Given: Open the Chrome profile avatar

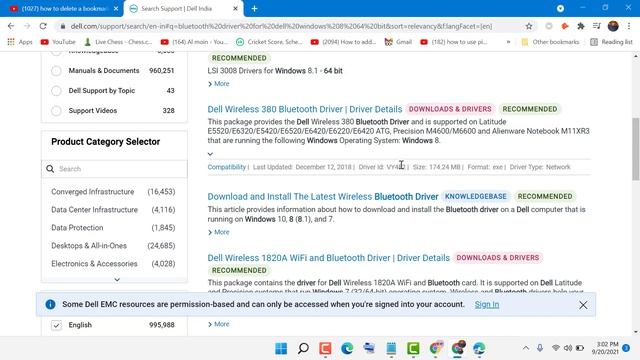Looking at the screenshot, I should click(x=613, y=26).
